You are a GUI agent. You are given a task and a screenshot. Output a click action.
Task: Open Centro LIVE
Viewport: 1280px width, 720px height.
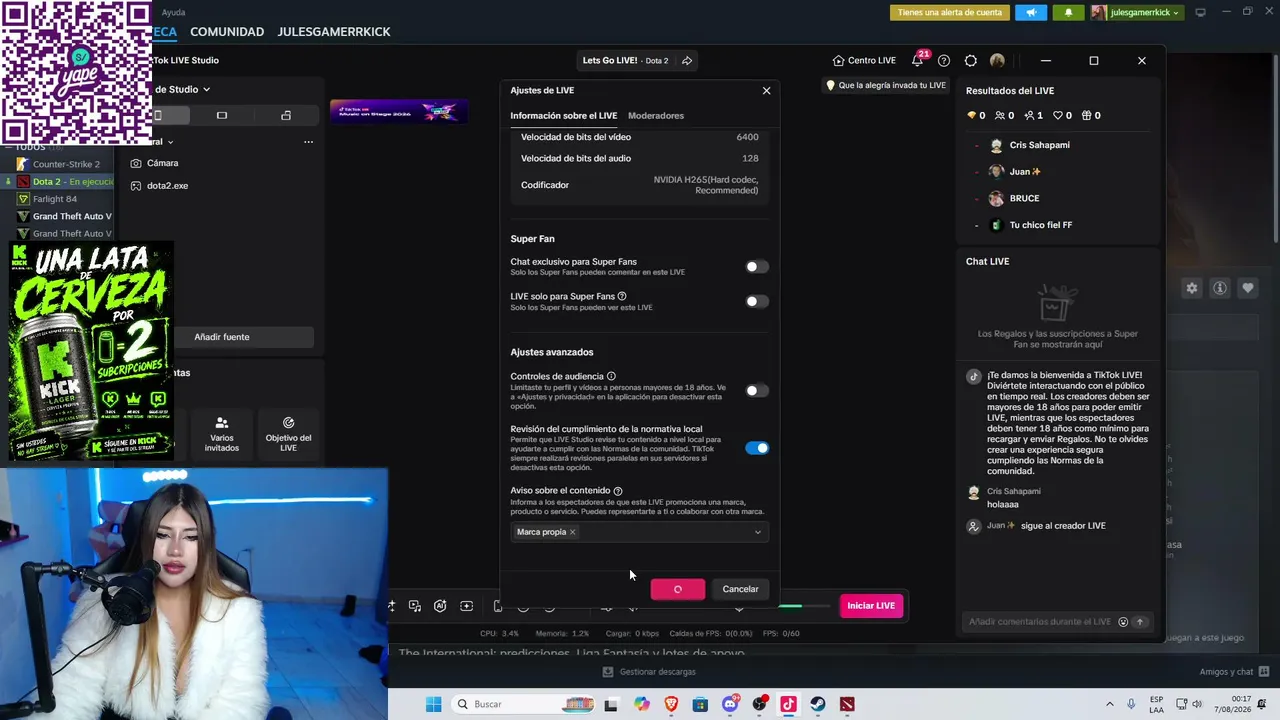[x=864, y=61]
